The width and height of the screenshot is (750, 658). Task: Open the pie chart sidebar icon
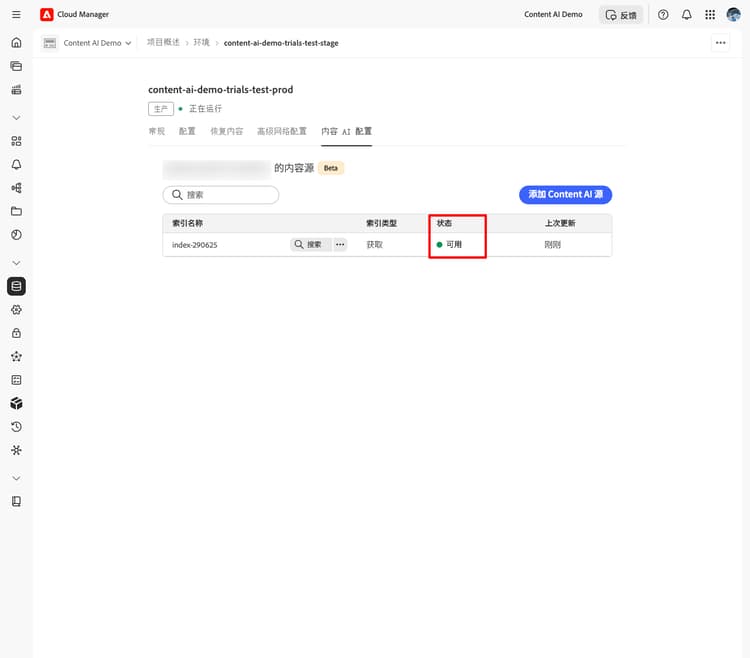[x=16, y=235]
